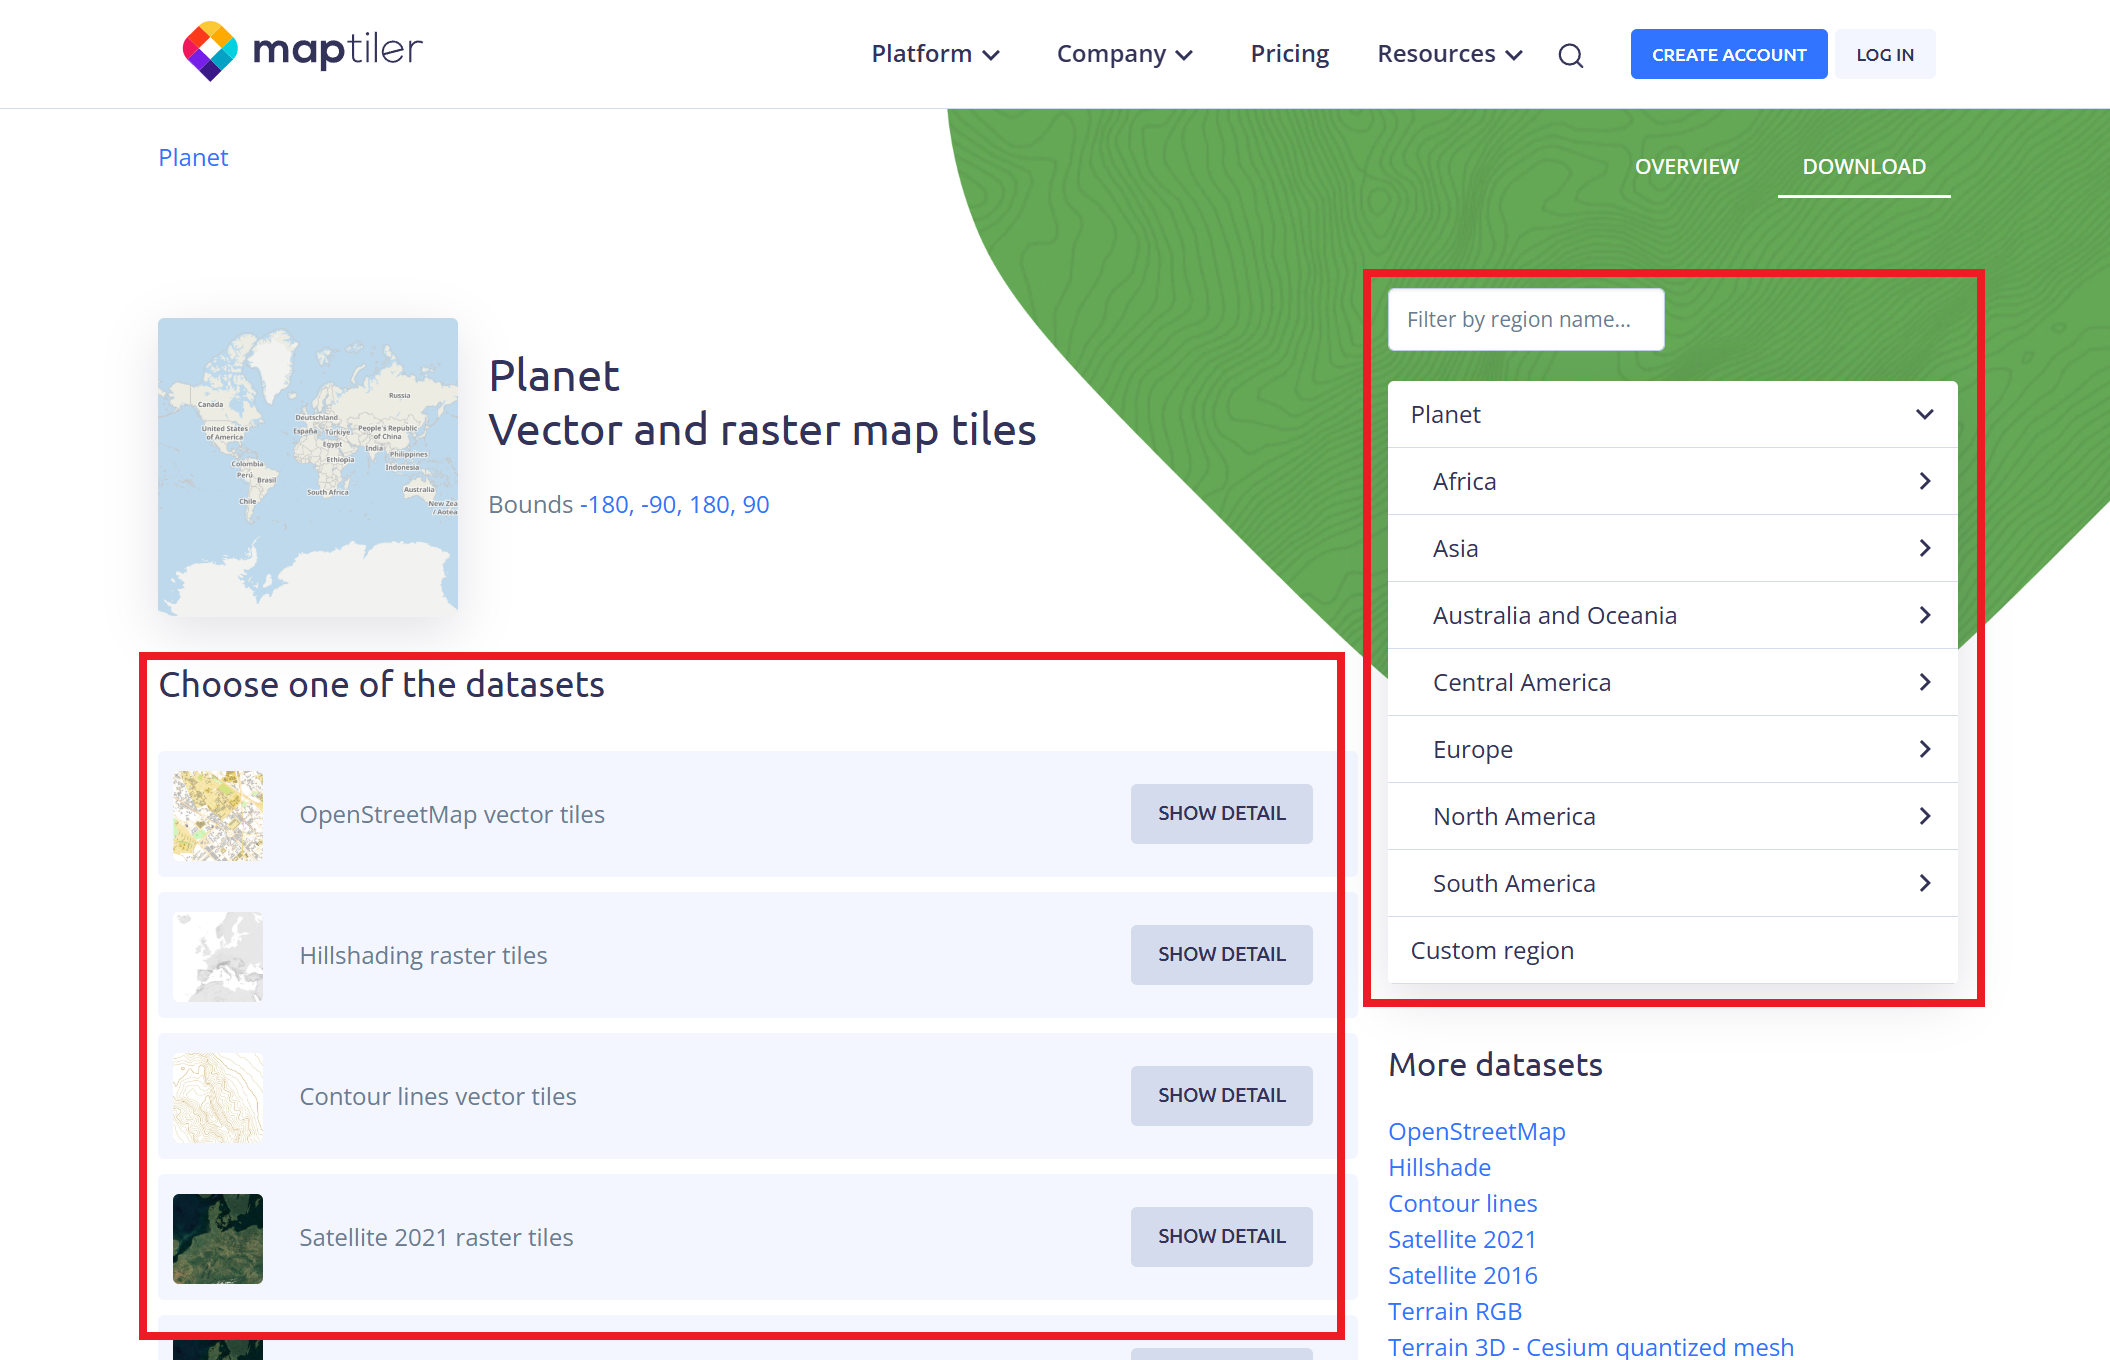
Task: Show detail for Hillshading raster tiles
Action: click(x=1221, y=954)
